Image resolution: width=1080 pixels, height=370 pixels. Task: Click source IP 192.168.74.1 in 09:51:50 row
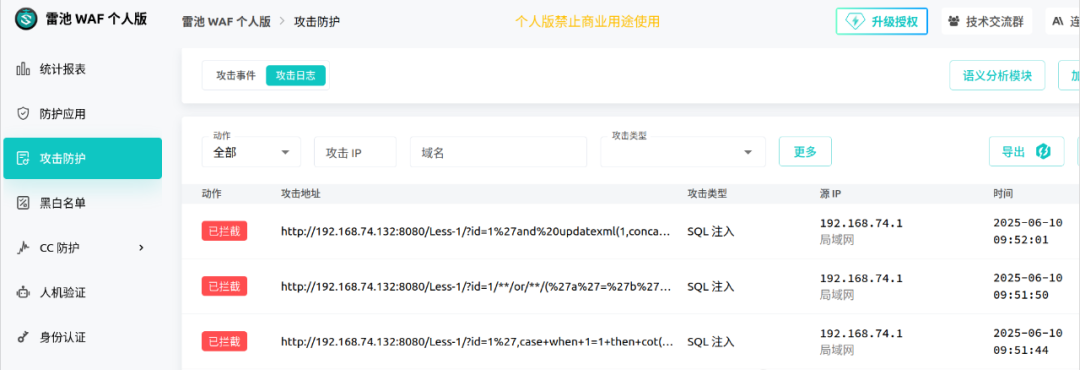pyautogui.click(x=861, y=278)
